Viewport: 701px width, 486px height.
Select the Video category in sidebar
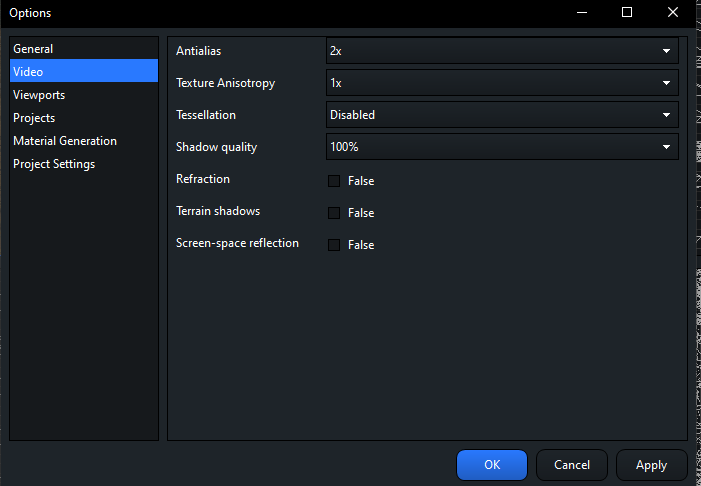coord(28,72)
